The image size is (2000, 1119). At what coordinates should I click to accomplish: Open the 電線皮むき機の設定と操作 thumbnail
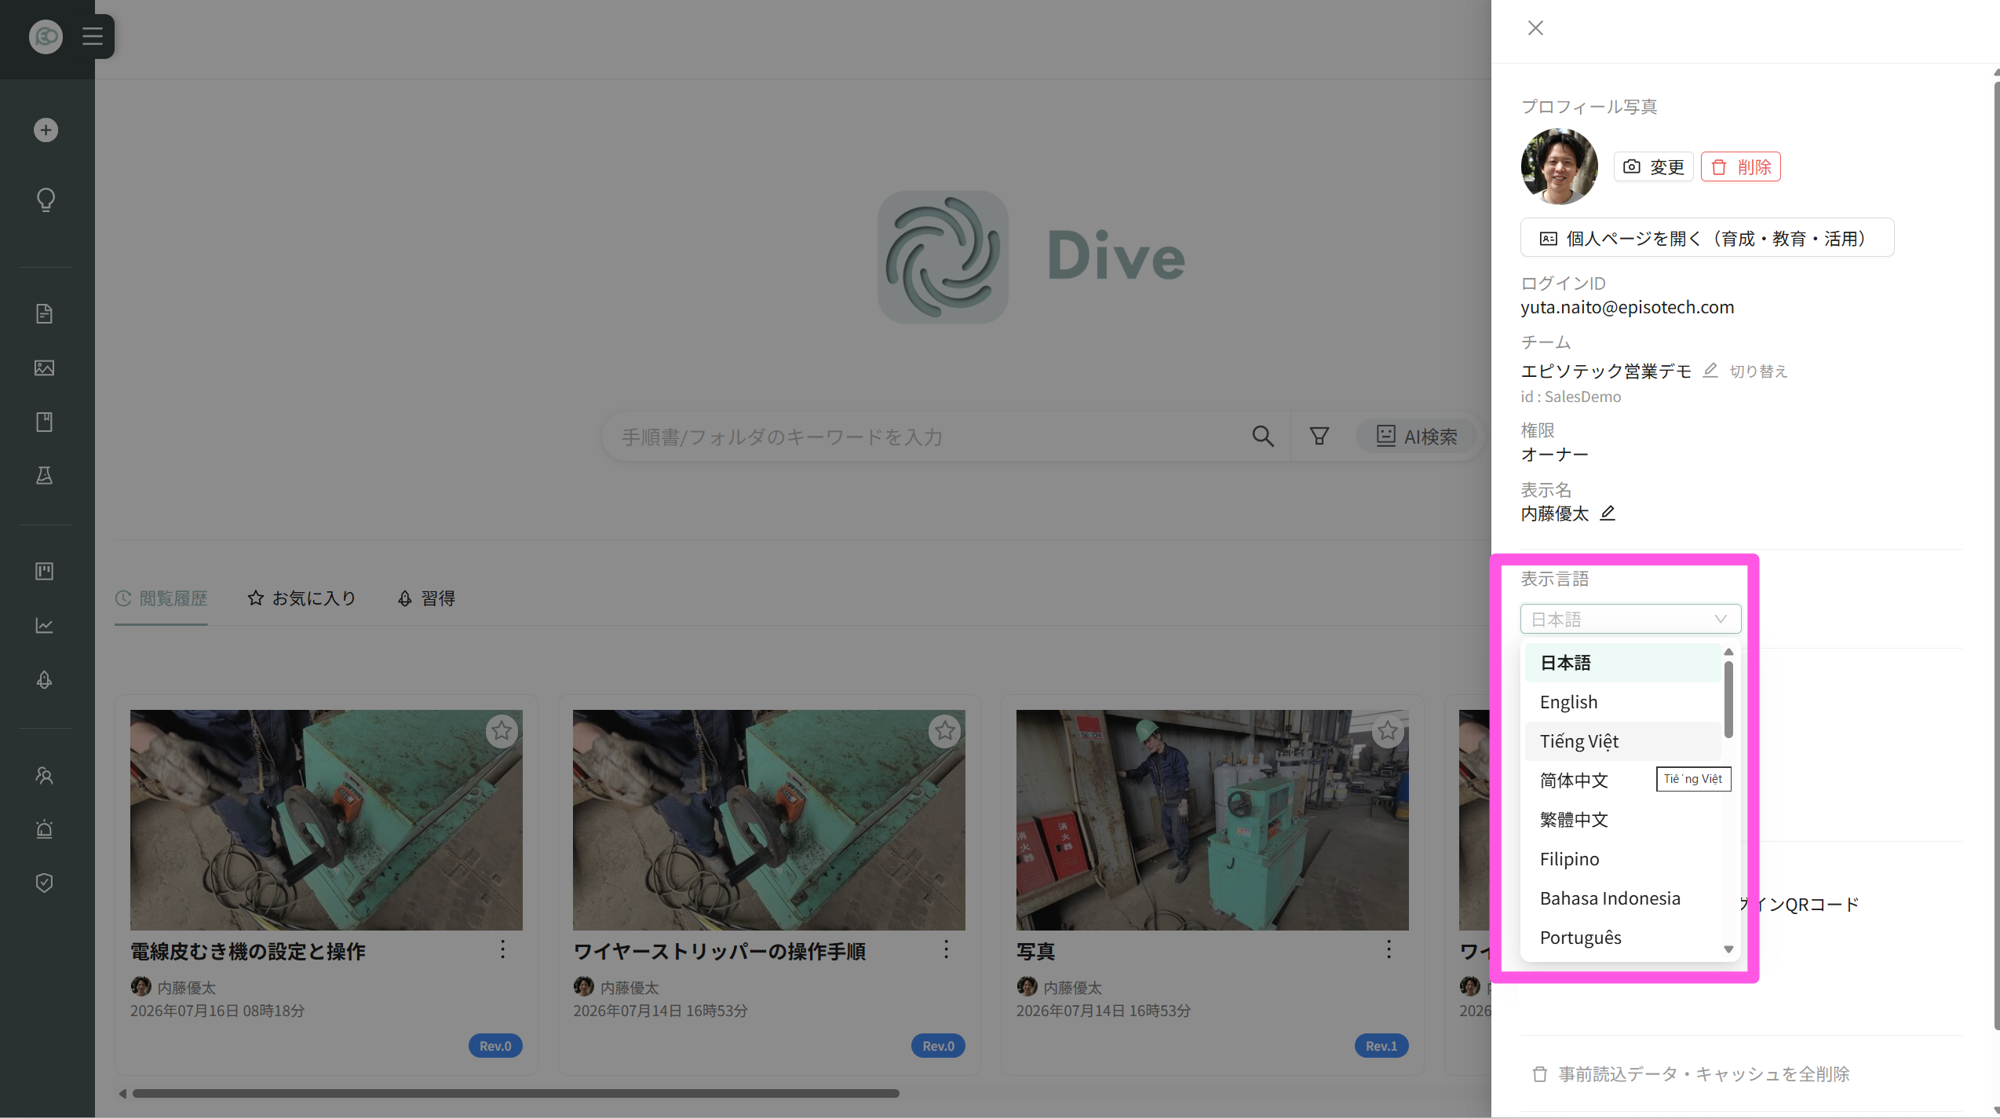coord(326,820)
